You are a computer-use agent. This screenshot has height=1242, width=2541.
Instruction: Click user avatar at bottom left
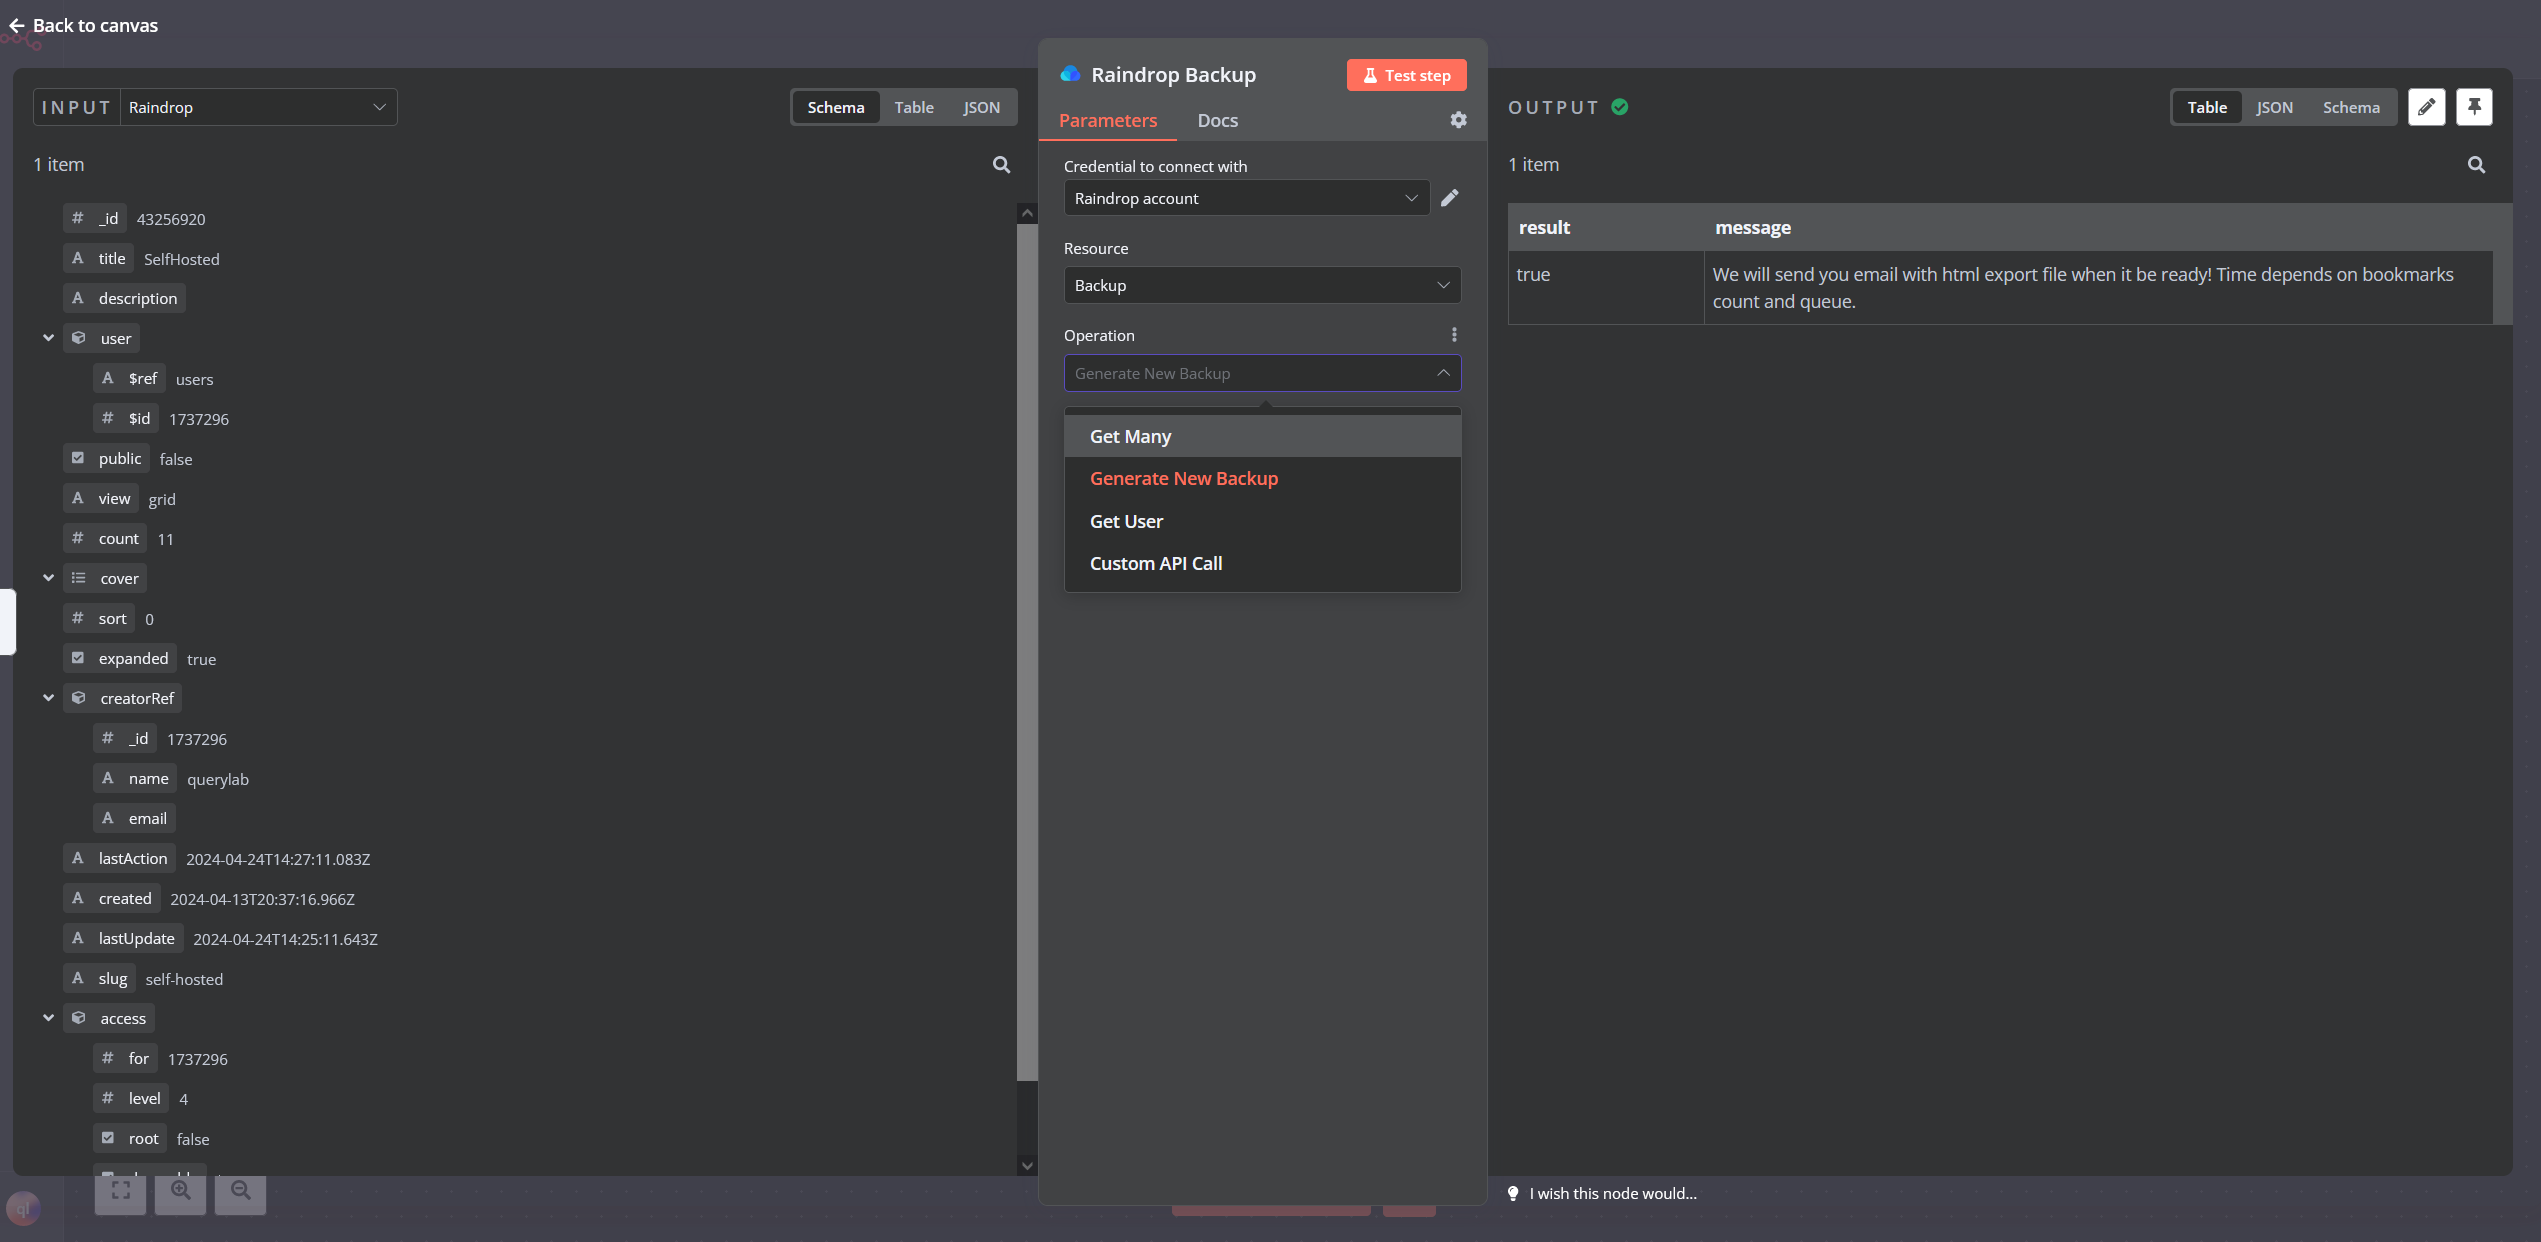coord(23,1209)
